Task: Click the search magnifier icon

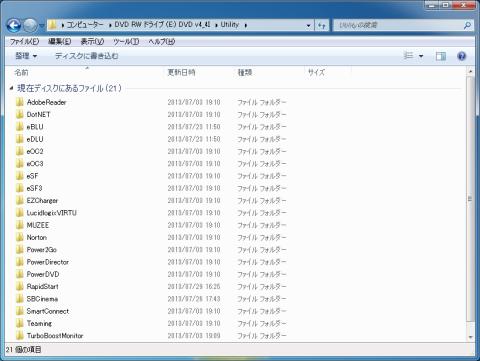Action: pyautogui.click(x=467, y=25)
